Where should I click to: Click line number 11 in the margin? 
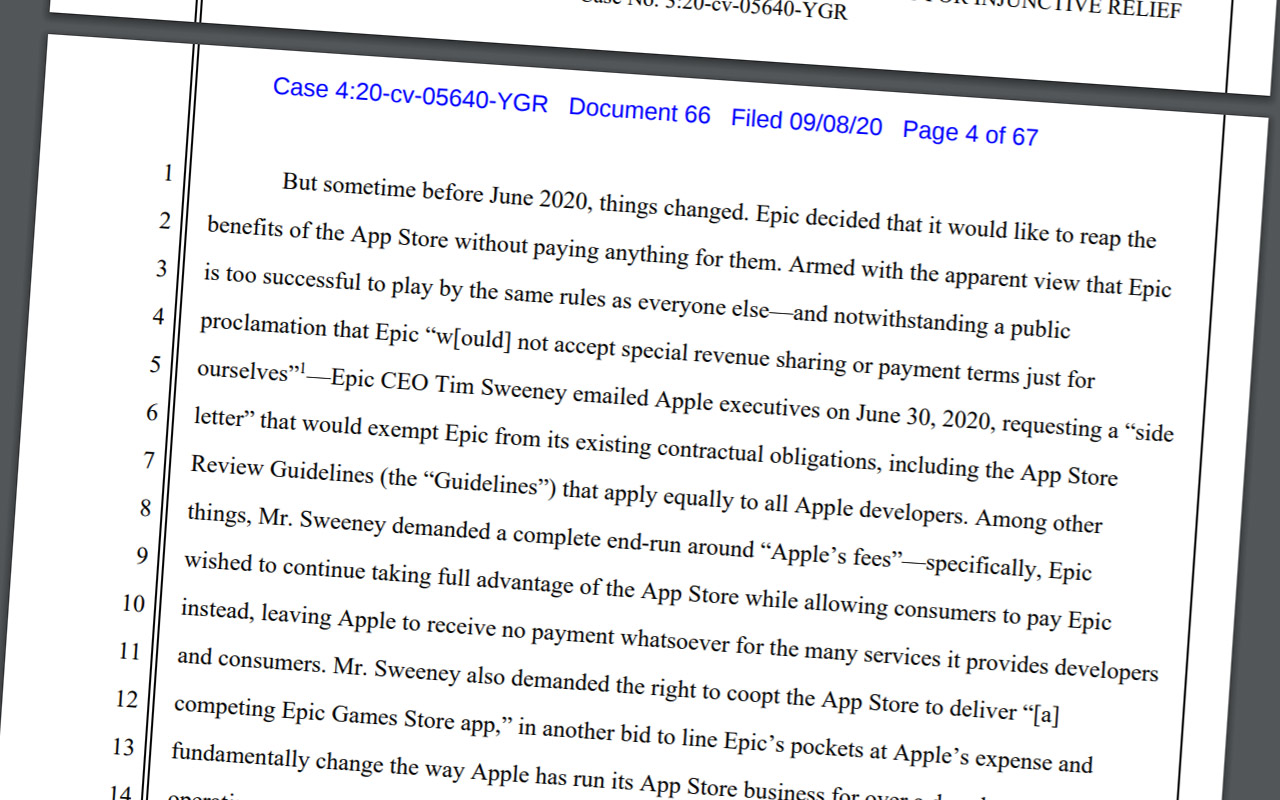[x=129, y=651]
